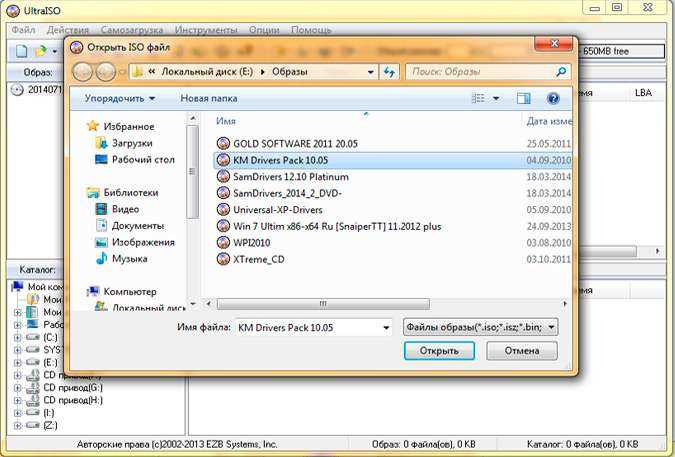Expand the (Z:) drive in UltraISO tree

[18, 426]
